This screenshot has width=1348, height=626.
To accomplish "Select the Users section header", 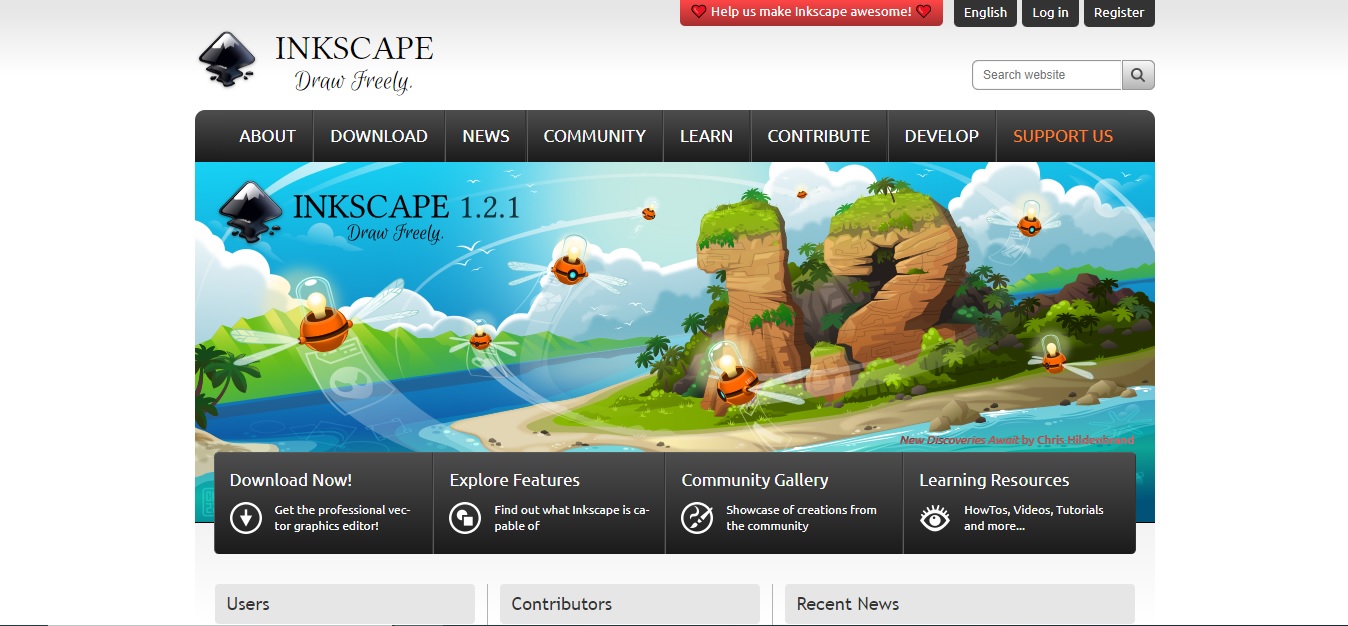I will tap(345, 604).
